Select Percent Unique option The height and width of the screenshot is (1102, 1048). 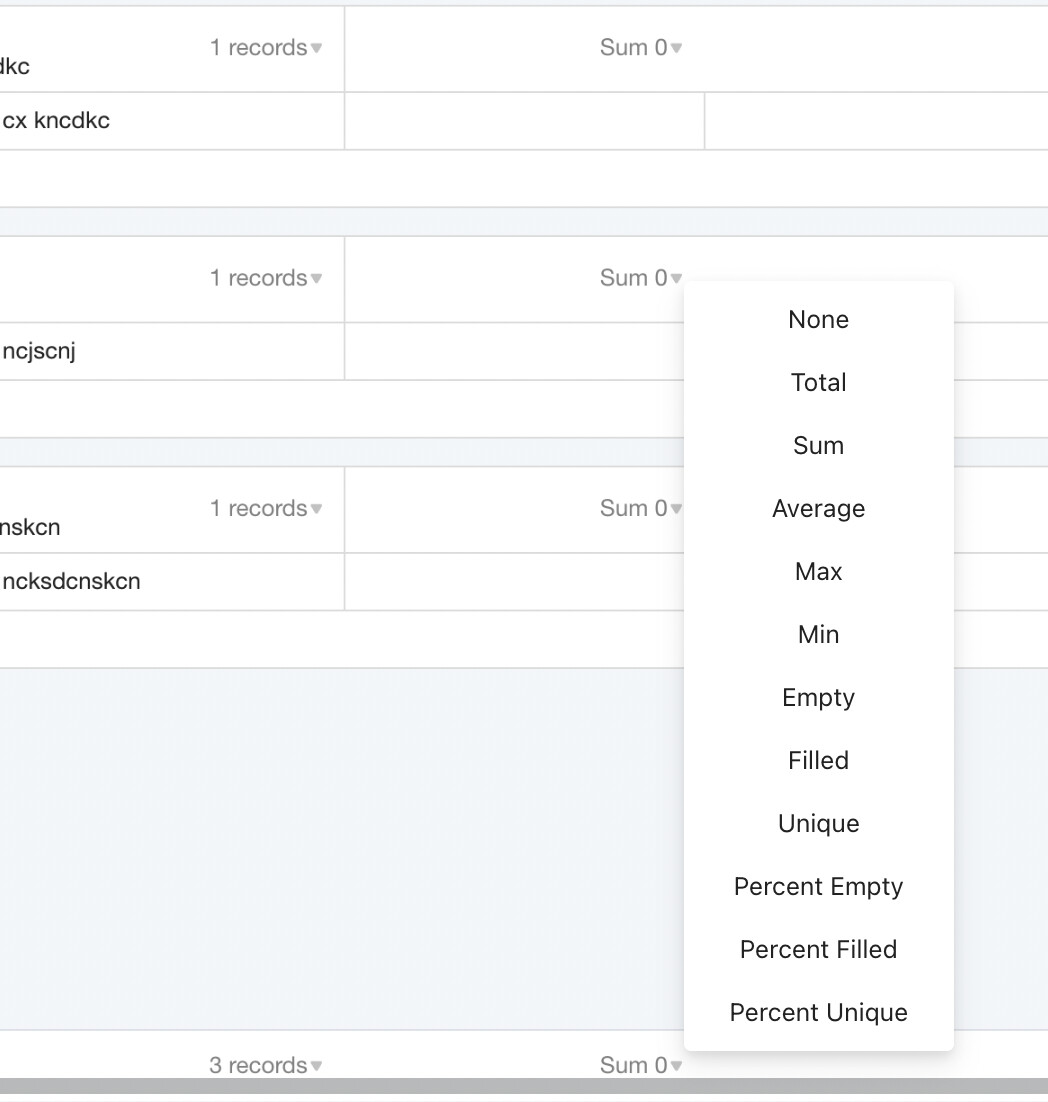[818, 1013]
